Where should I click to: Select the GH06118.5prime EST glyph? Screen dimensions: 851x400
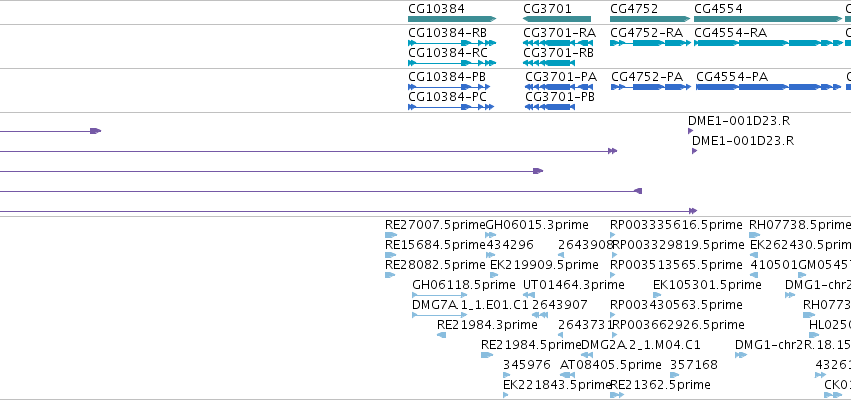click(440, 295)
